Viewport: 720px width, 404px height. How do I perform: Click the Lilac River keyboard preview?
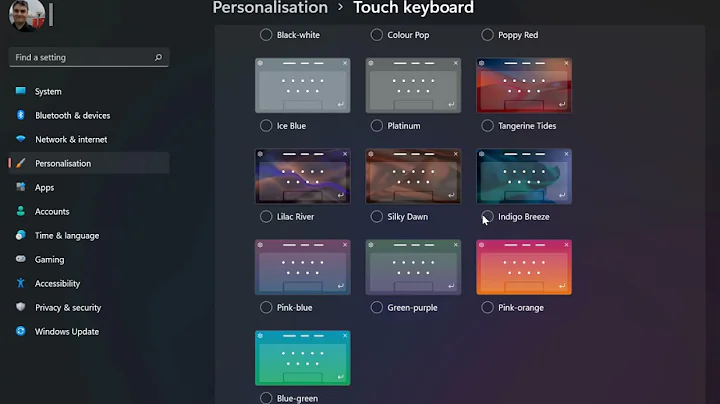[303, 176]
